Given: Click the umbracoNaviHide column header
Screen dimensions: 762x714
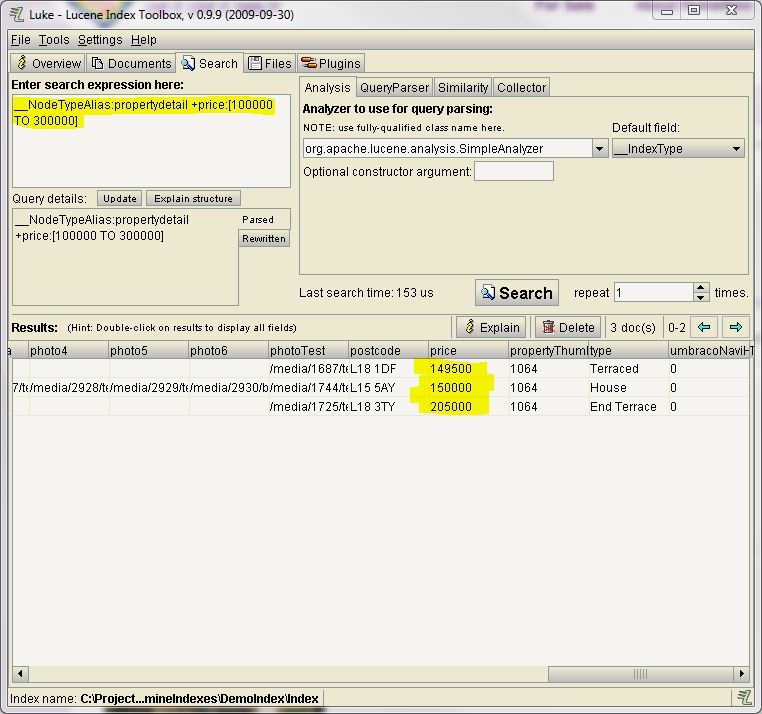Looking at the screenshot, I should (x=711, y=350).
